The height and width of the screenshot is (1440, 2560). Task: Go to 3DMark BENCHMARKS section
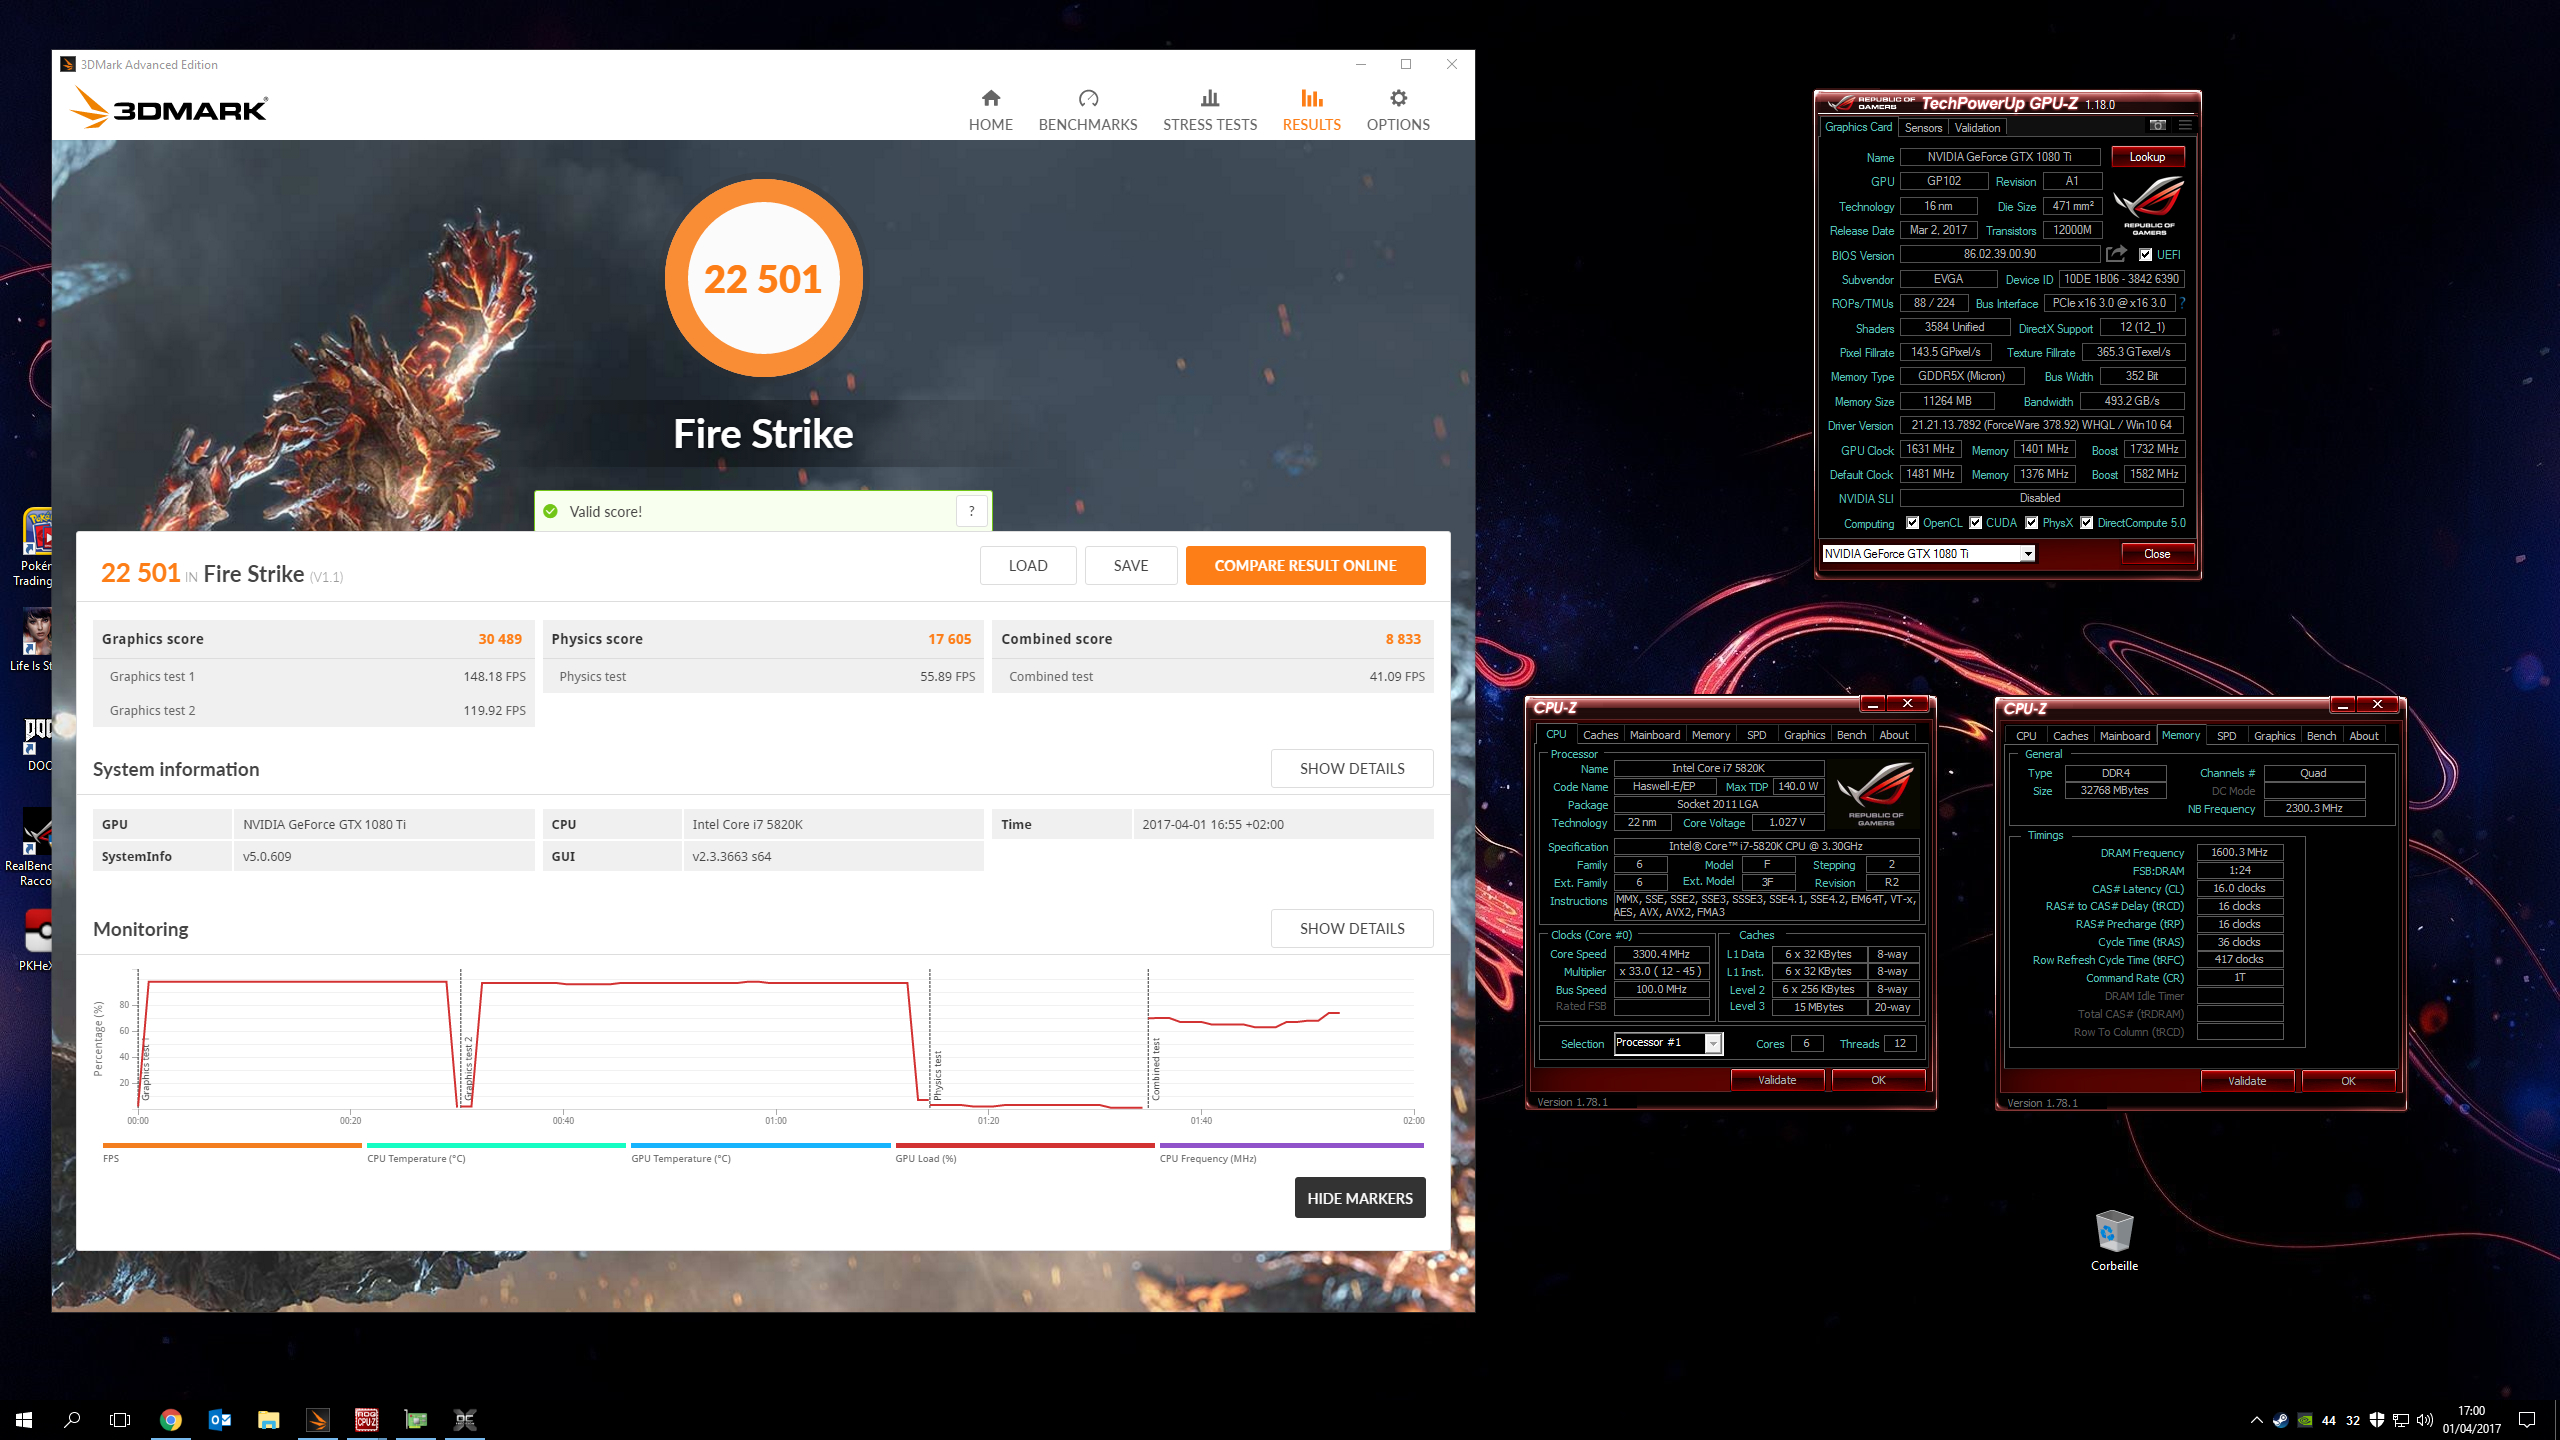pos(1088,110)
